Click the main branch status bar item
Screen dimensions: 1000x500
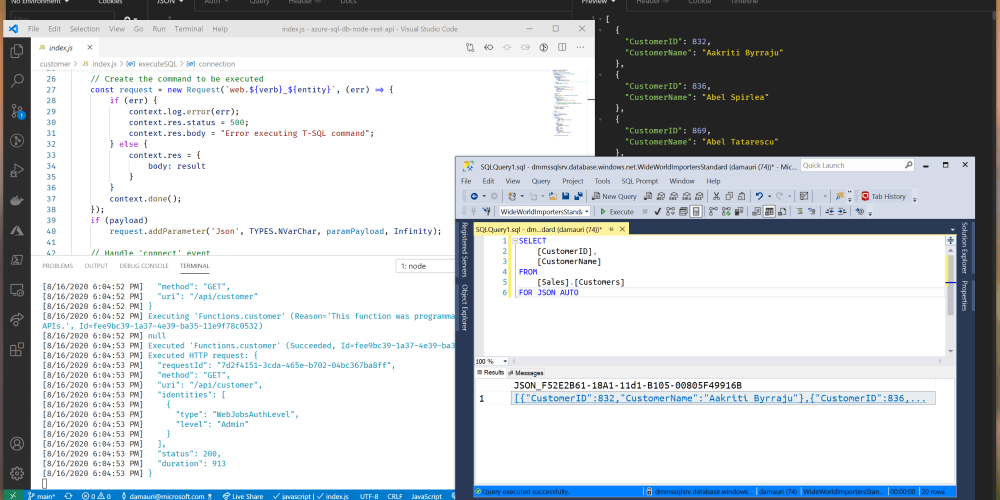tap(41, 496)
